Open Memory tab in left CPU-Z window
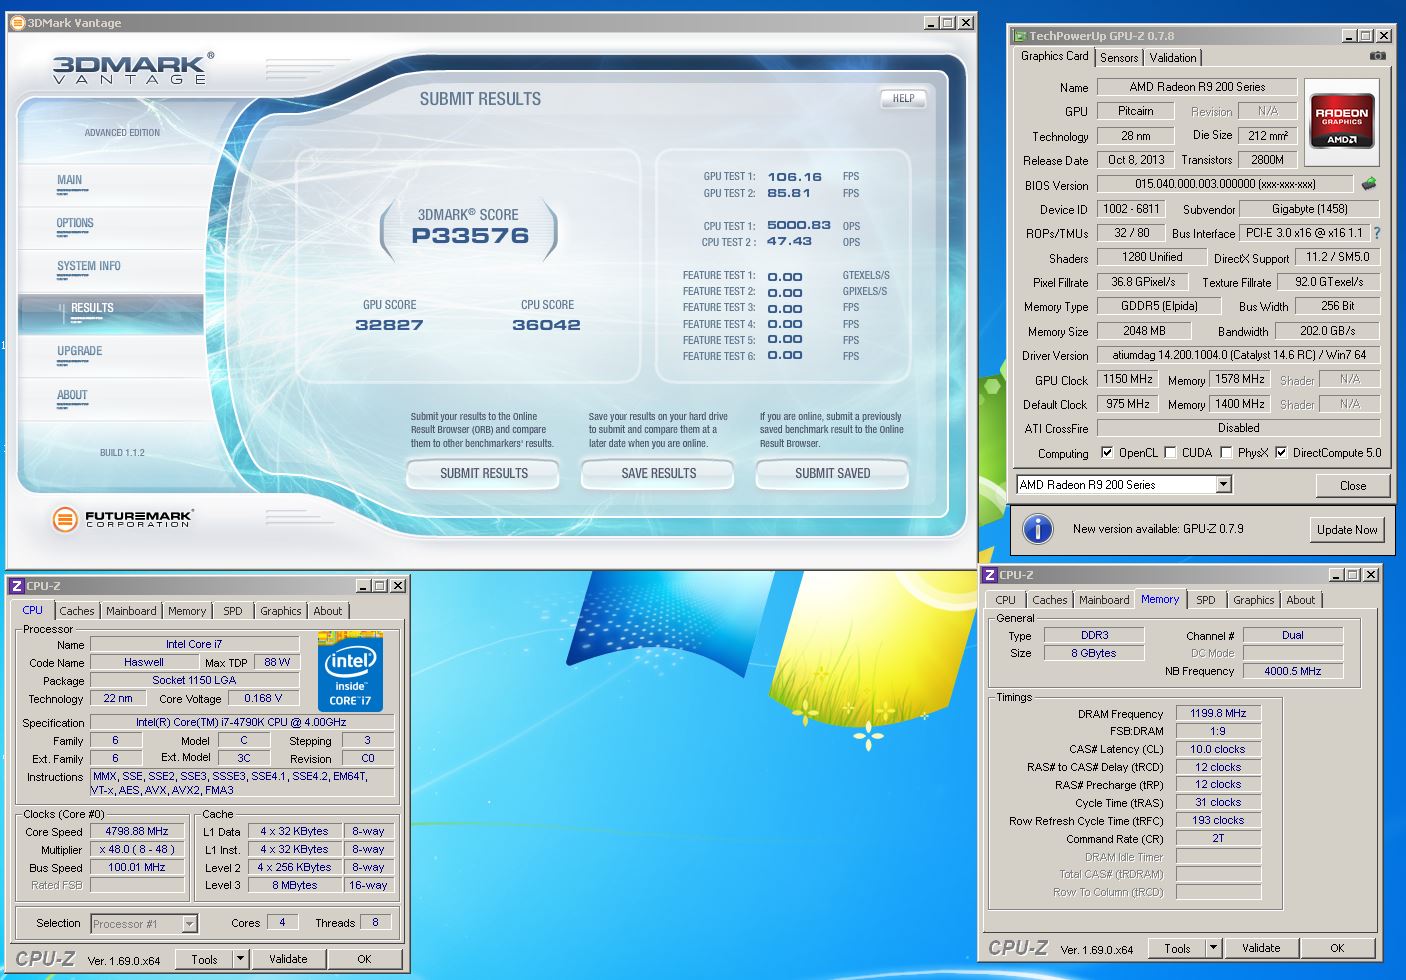The width and height of the screenshot is (1406, 980). click(187, 611)
